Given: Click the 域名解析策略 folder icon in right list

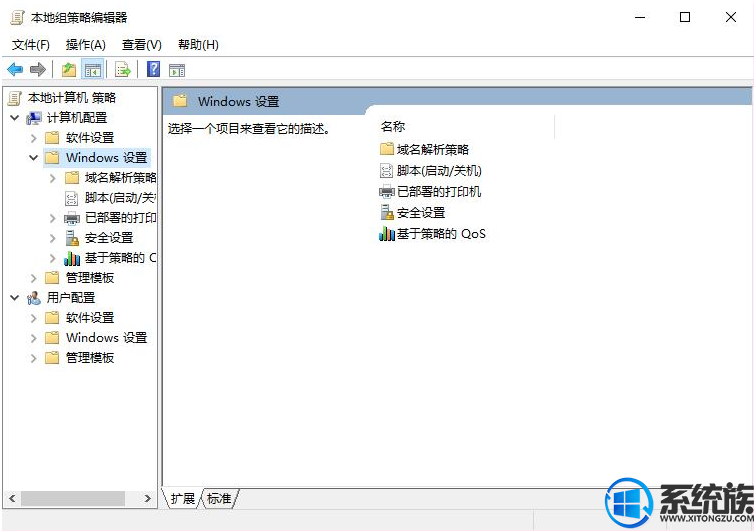Looking at the screenshot, I should coord(387,149).
